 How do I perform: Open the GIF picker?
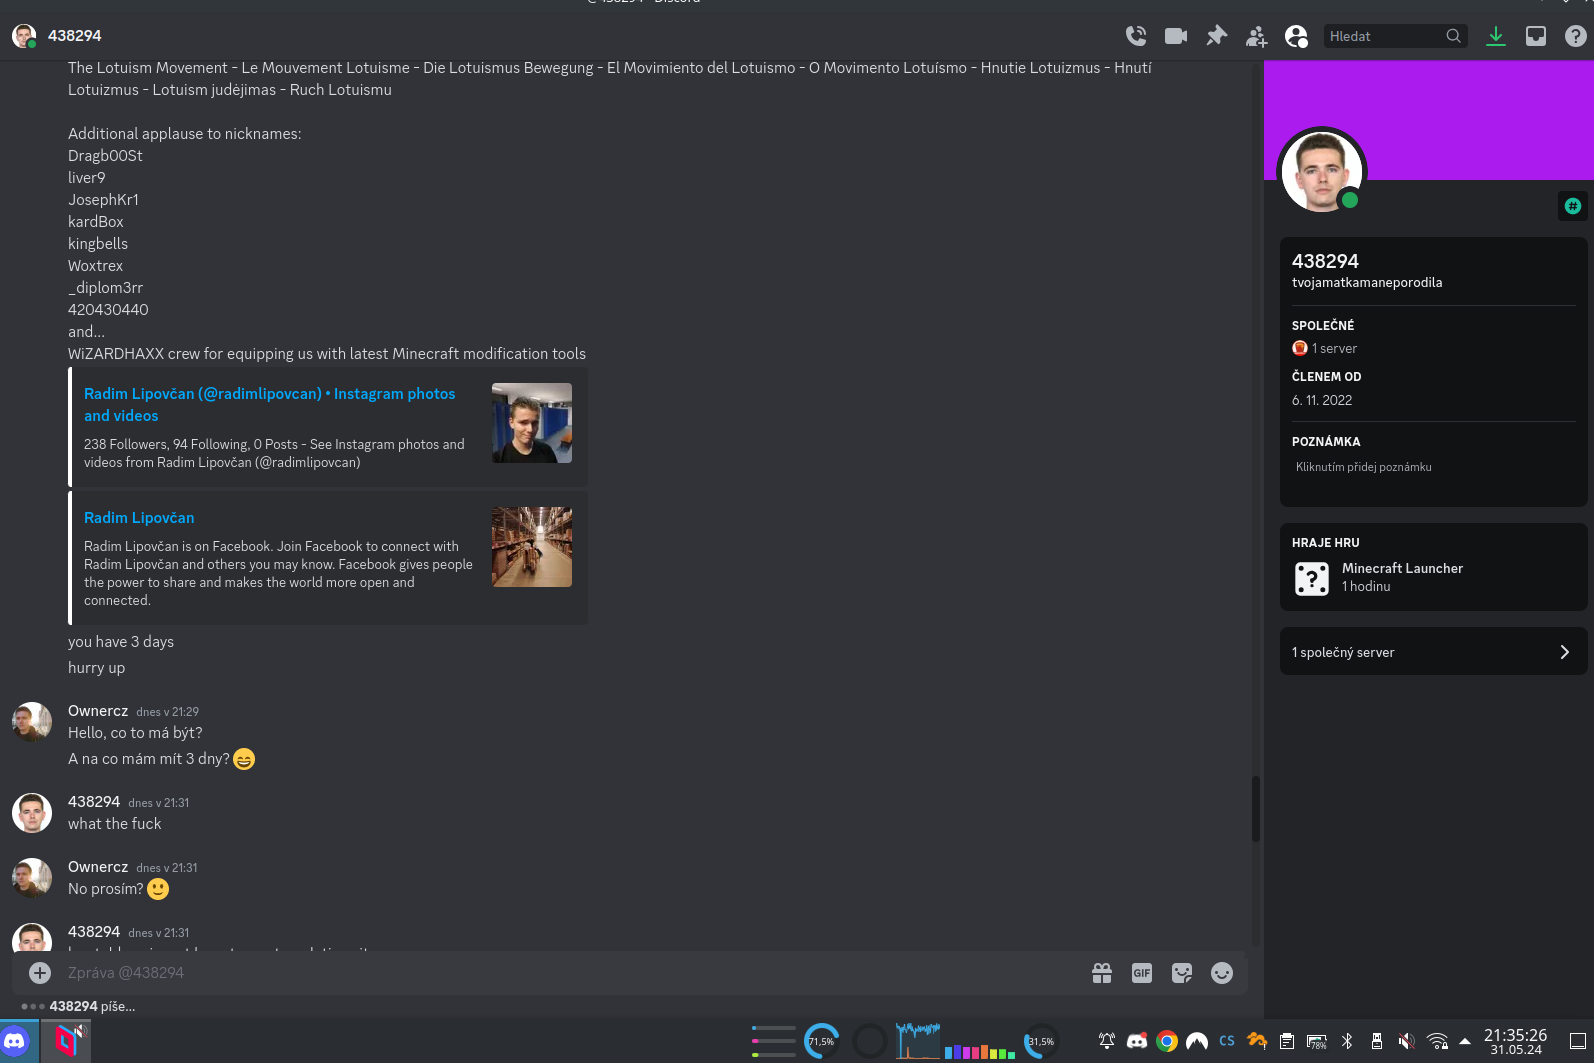tap(1142, 973)
